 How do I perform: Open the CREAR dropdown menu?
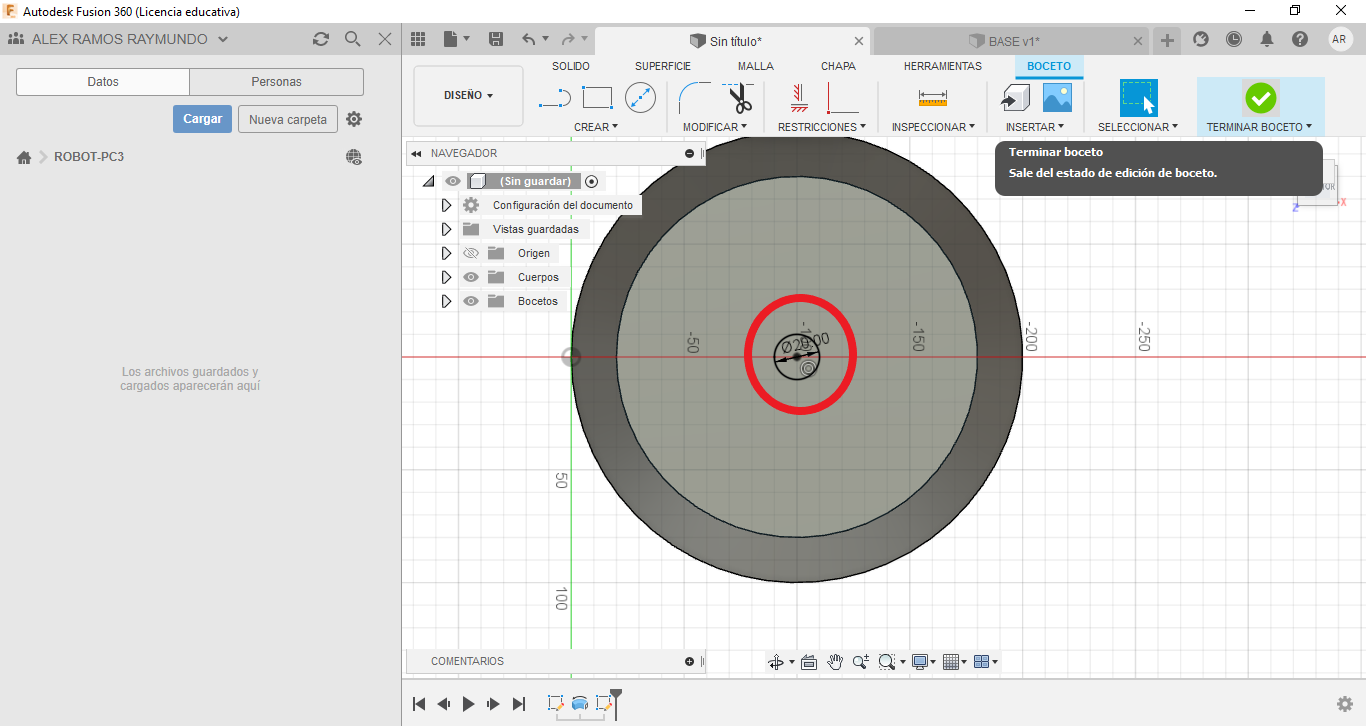596,127
